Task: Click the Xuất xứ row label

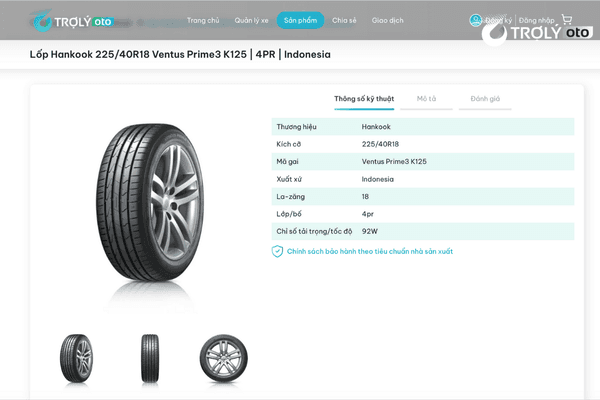Action: pyautogui.click(x=289, y=179)
